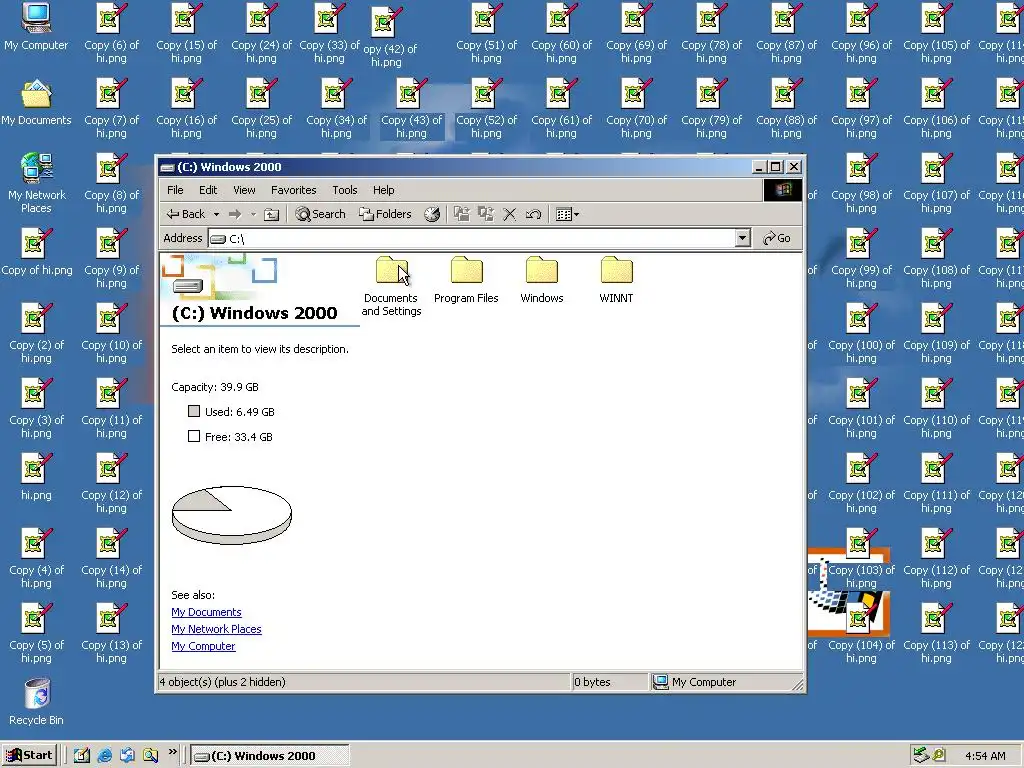
Task: Expand the quick launch overflow chevron
Action: coord(172,752)
